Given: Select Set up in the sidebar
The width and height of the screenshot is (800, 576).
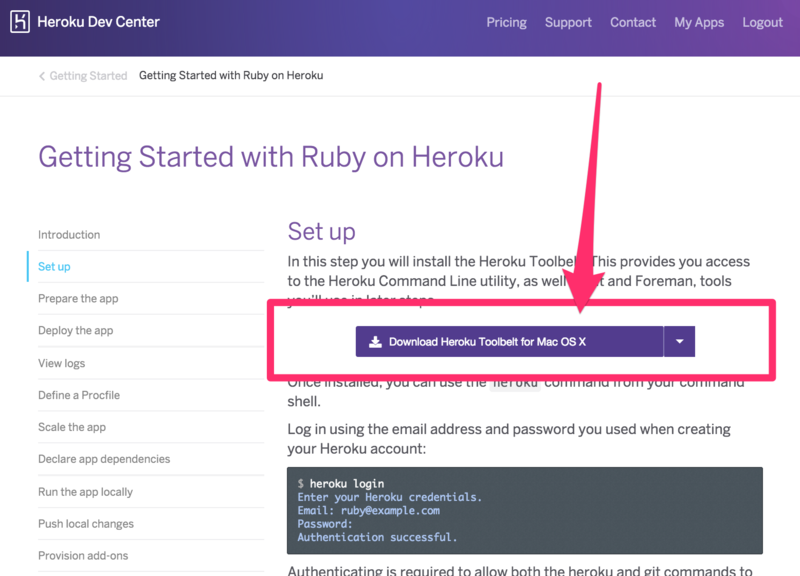Looking at the screenshot, I should pyautogui.click(x=54, y=267).
